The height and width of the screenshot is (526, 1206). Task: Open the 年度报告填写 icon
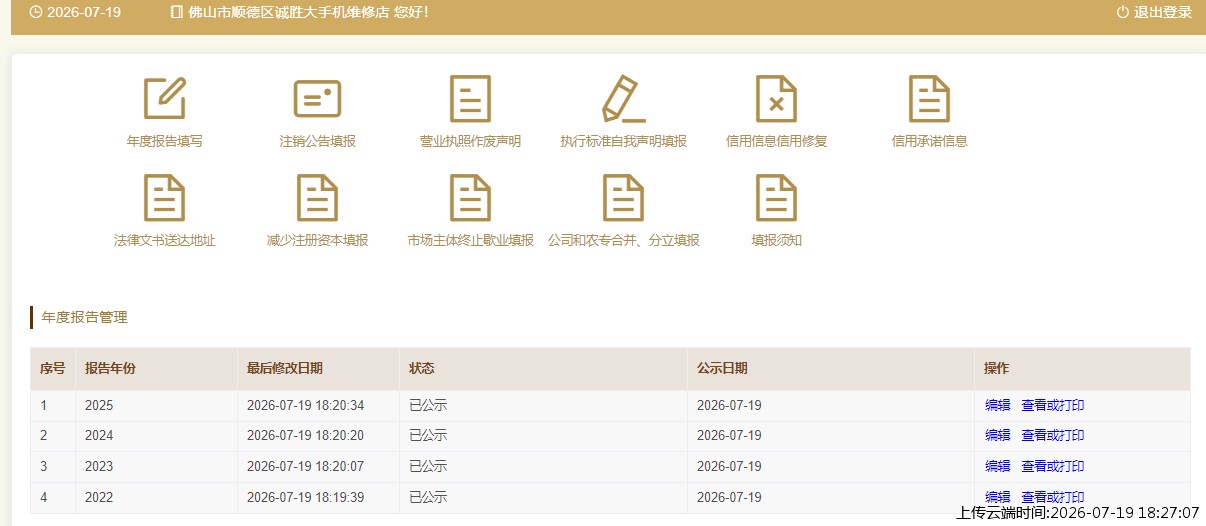tap(165, 98)
